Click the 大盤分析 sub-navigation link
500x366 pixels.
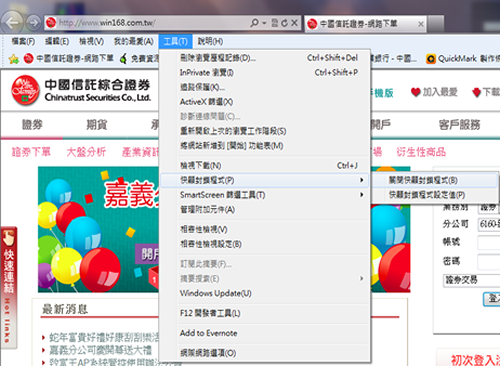click(86, 152)
